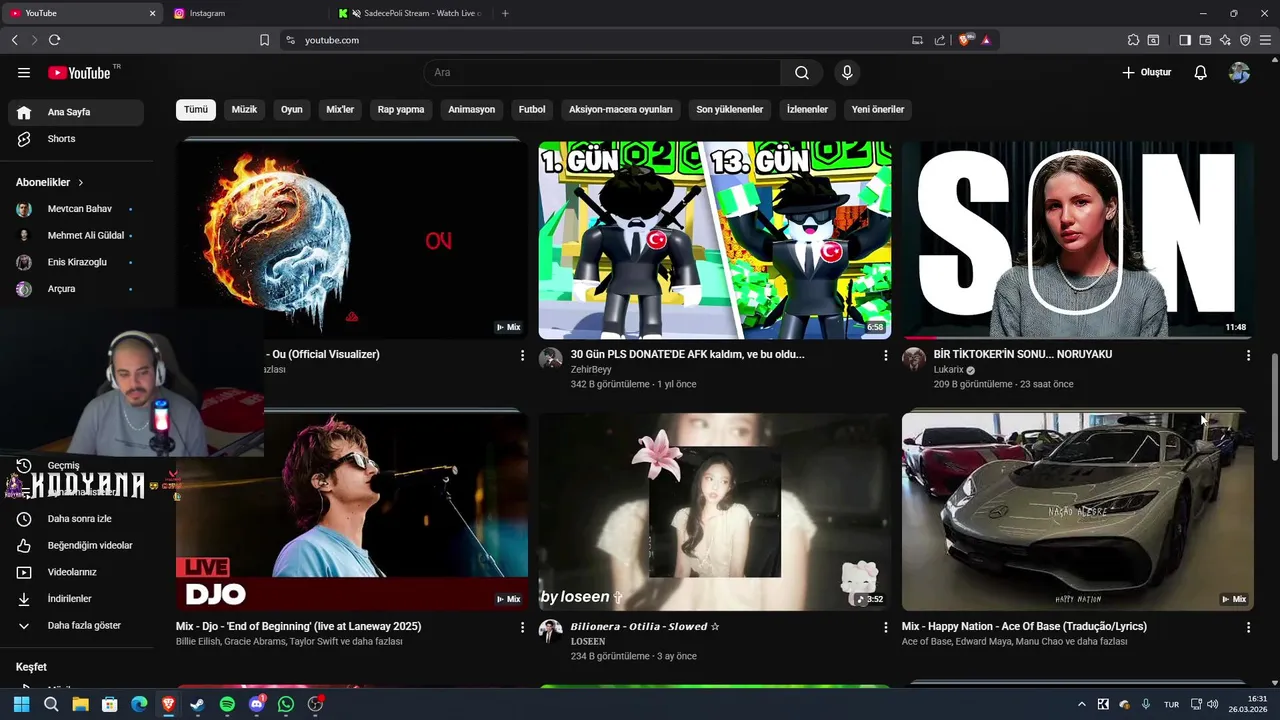Open Shorts from the sidebar

[x=76, y=139]
